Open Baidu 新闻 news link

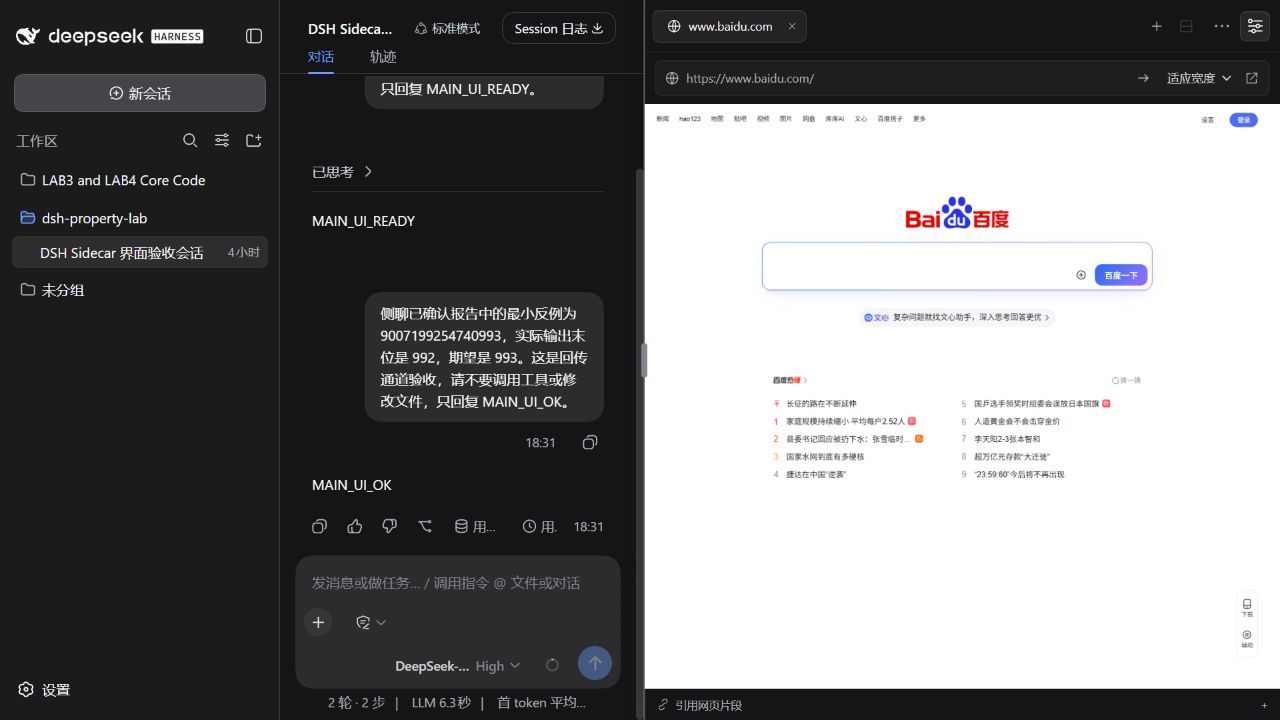(x=663, y=119)
